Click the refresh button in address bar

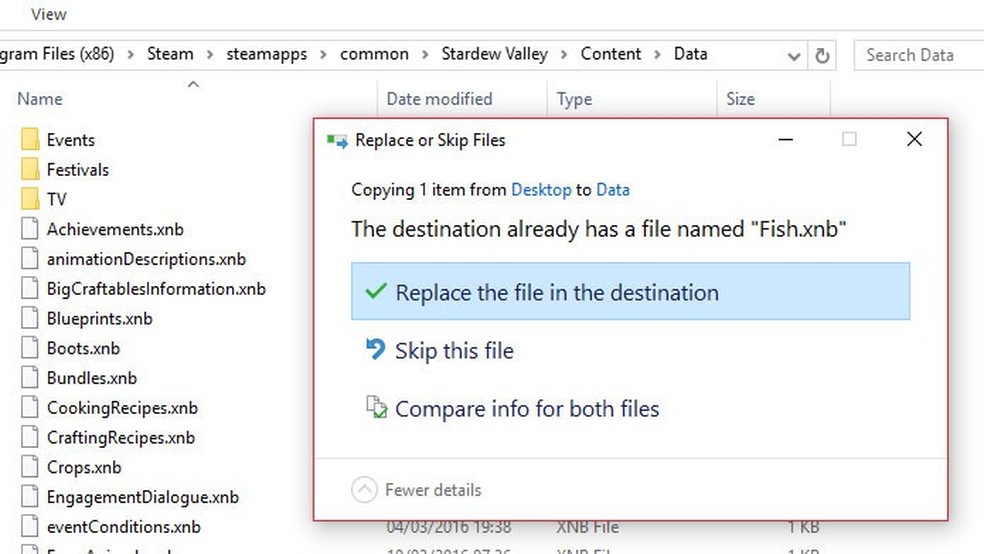(822, 55)
